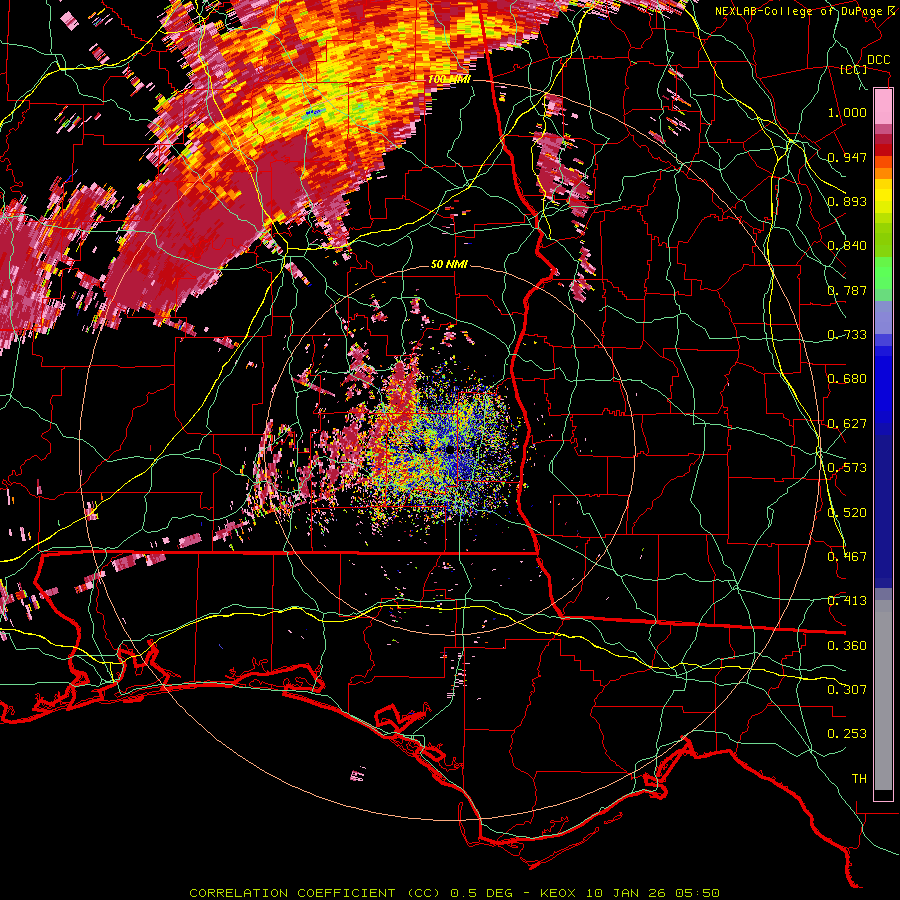Click the CORRELATION COEFFICIENT (CC) caption text
The height and width of the screenshot is (900, 900).
pyautogui.click(x=315, y=893)
